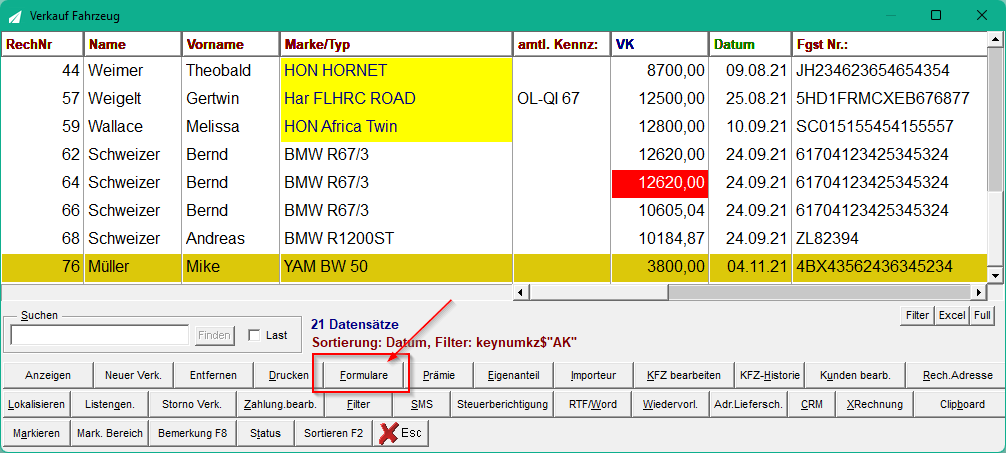Viewport: 1006px width, 453px height.
Task: Click the Steuerberichtigung button
Action: tap(502, 405)
